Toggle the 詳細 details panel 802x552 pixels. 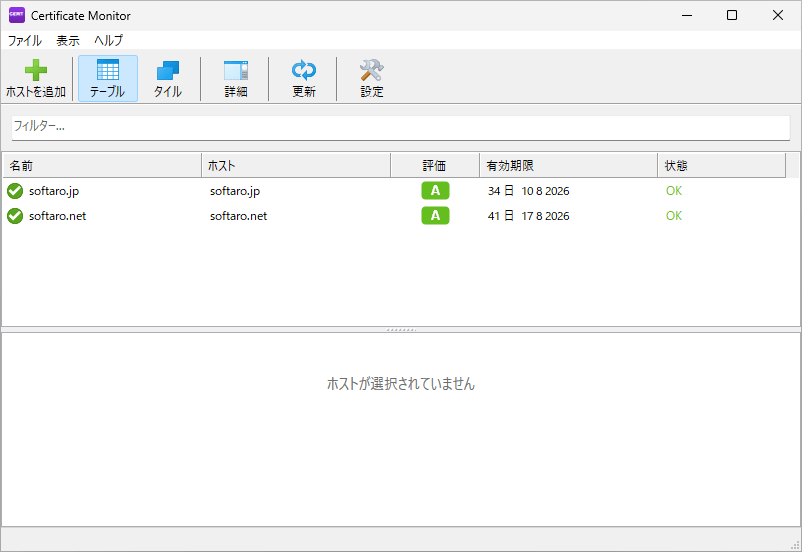click(236, 78)
